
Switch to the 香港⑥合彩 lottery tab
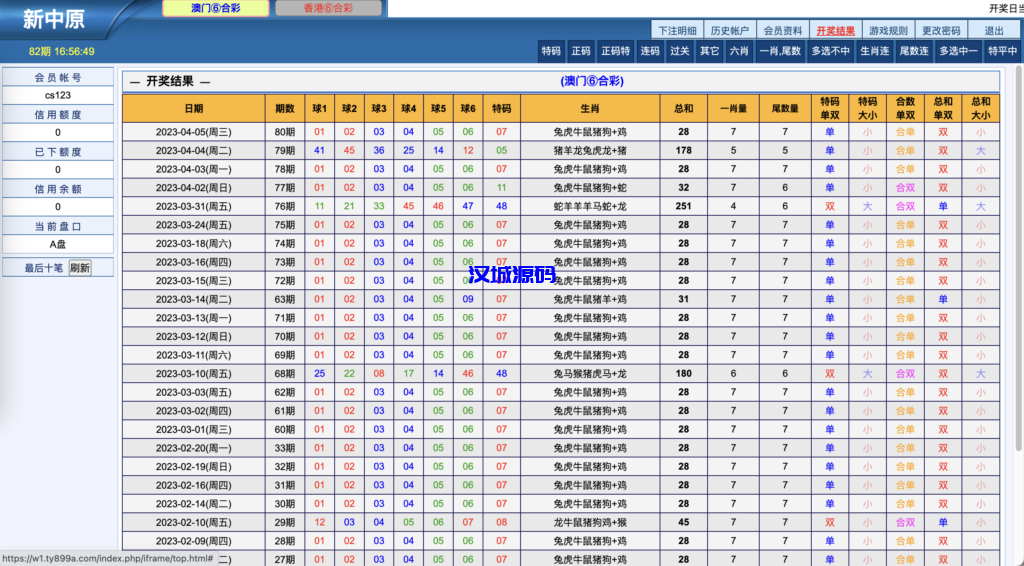pyautogui.click(x=328, y=8)
